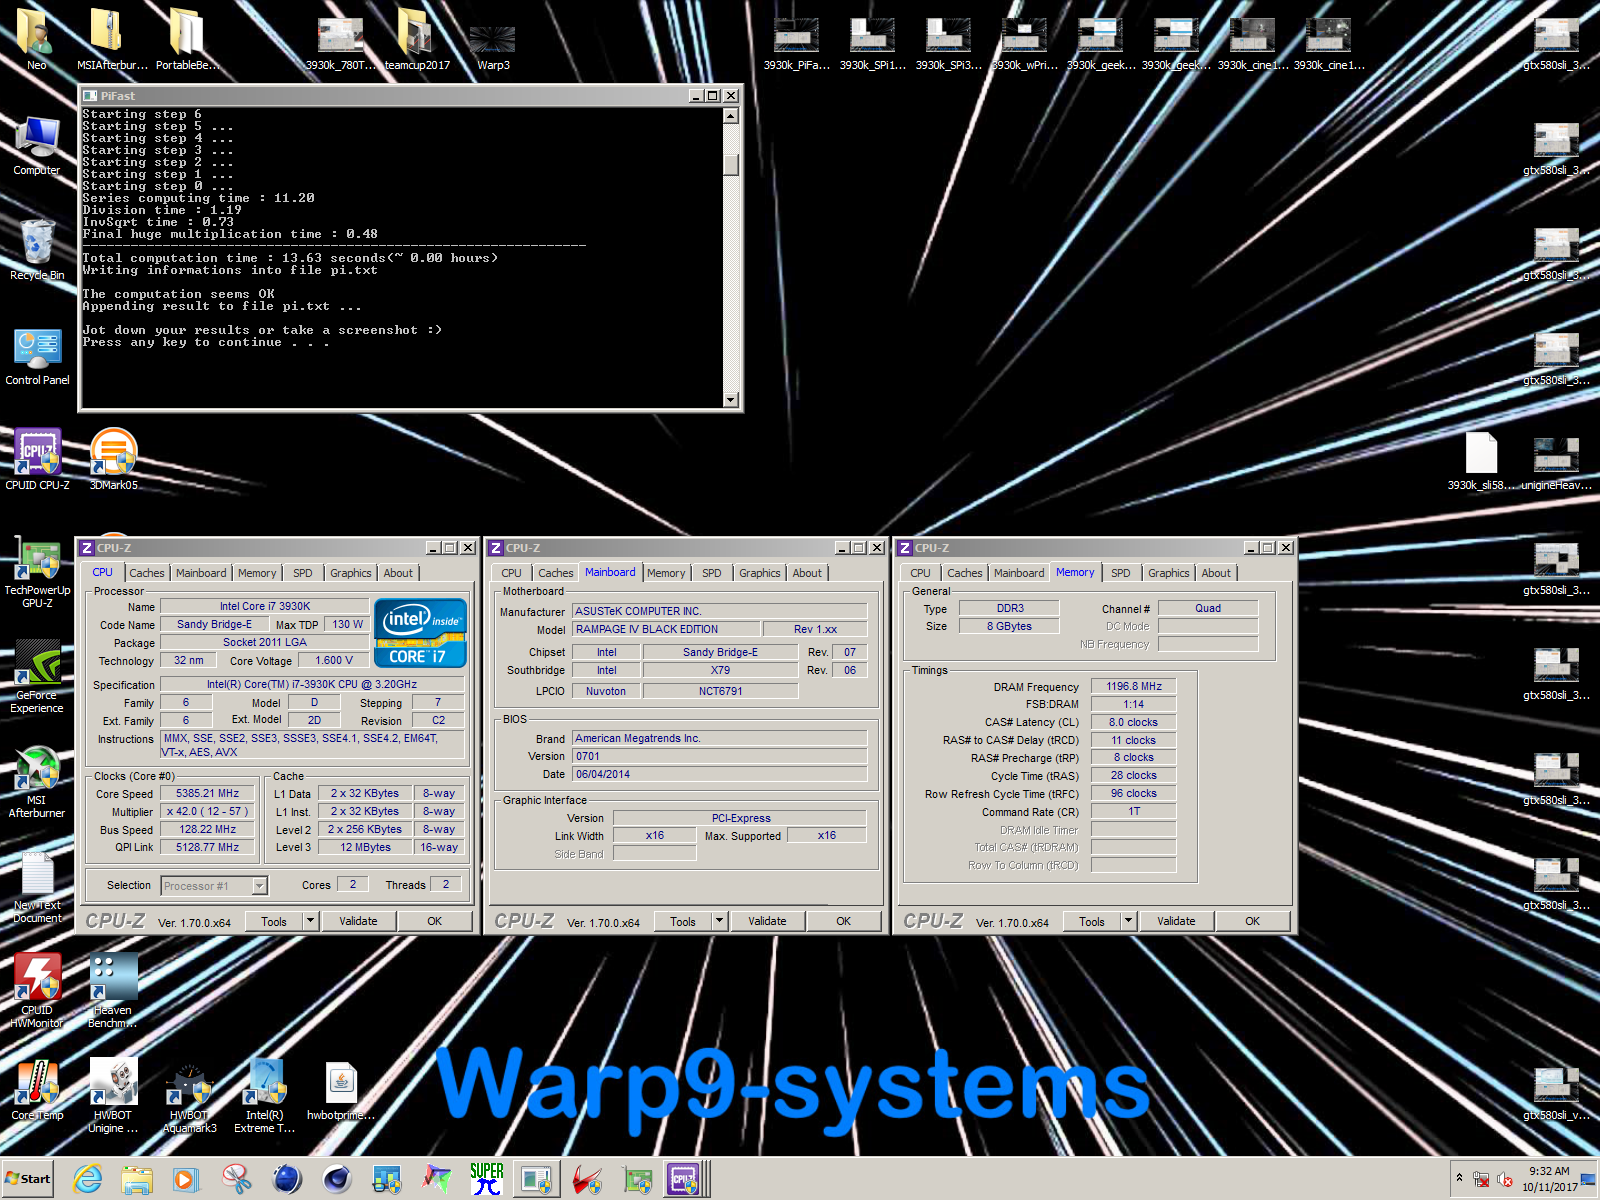Viewport: 1600px width, 1200px height.
Task: Click SuperPi icon in taskbar
Action: [x=487, y=1179]
